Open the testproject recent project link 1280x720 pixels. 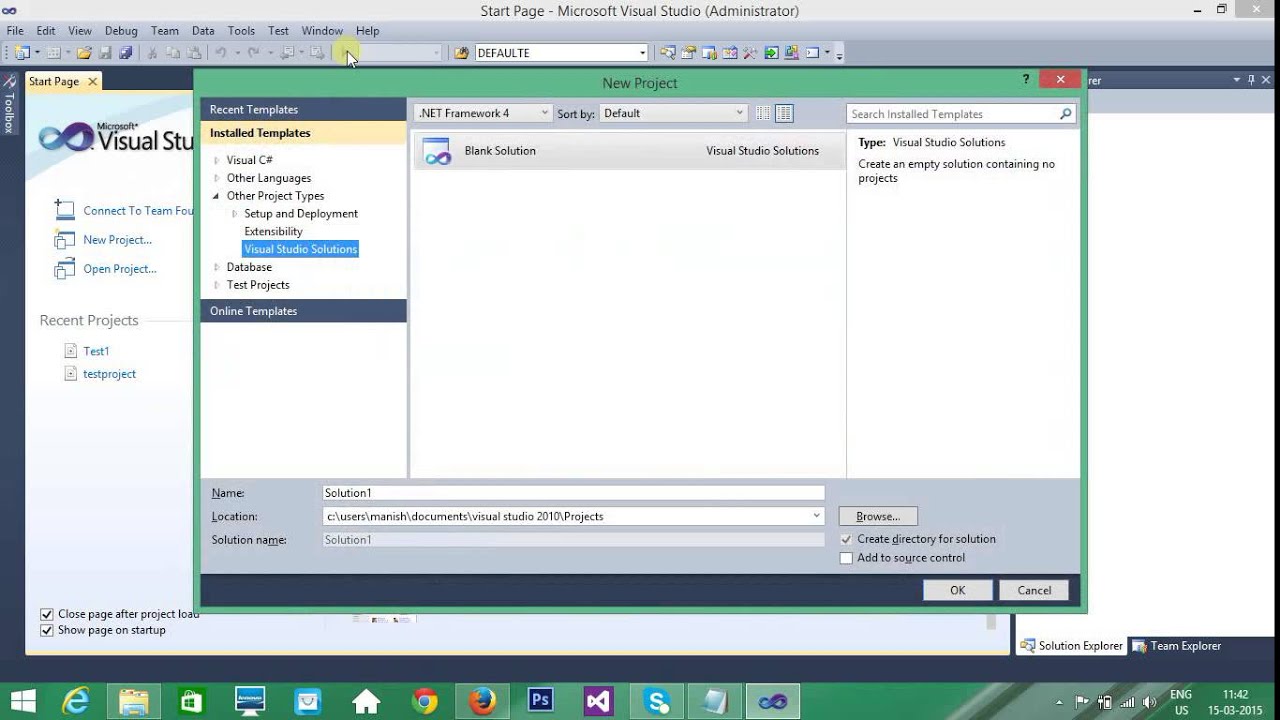(x=109, y=374)
